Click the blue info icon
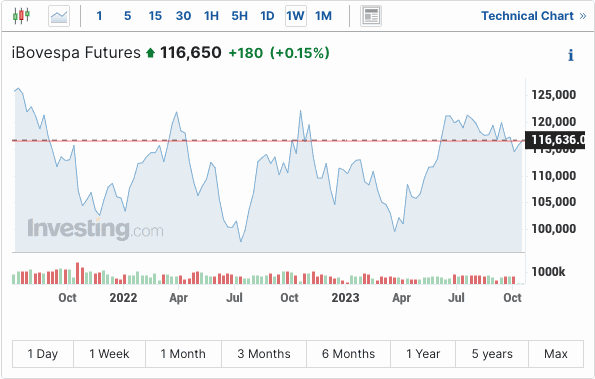 pos(571,55)
